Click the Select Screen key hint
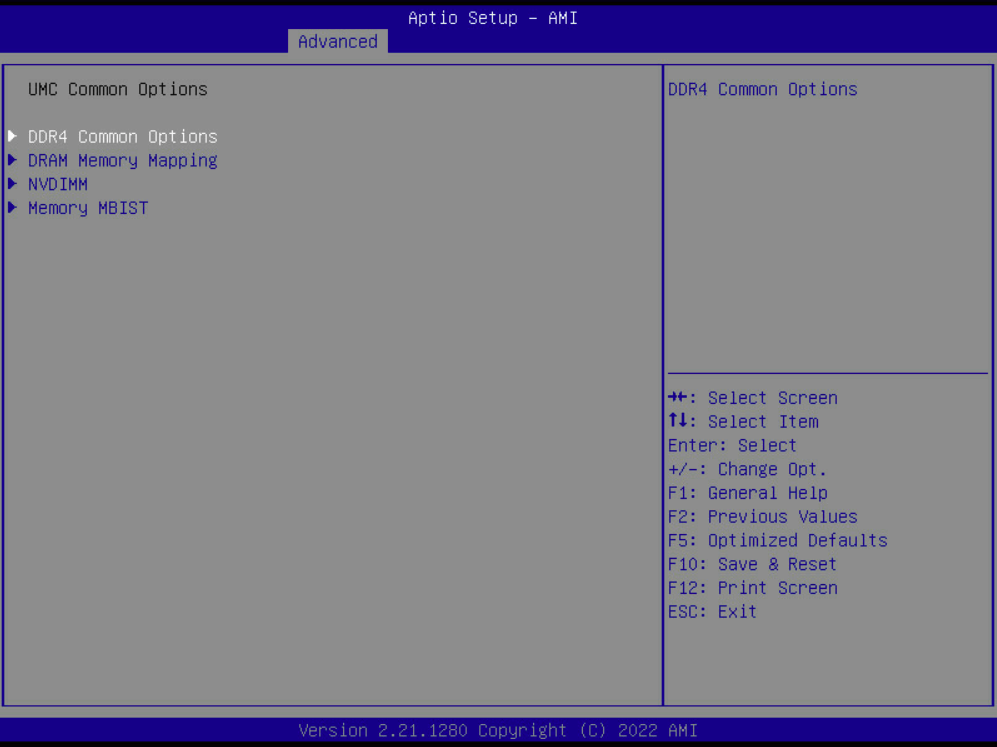Screen dimensions: 997x747 point(753,398)
